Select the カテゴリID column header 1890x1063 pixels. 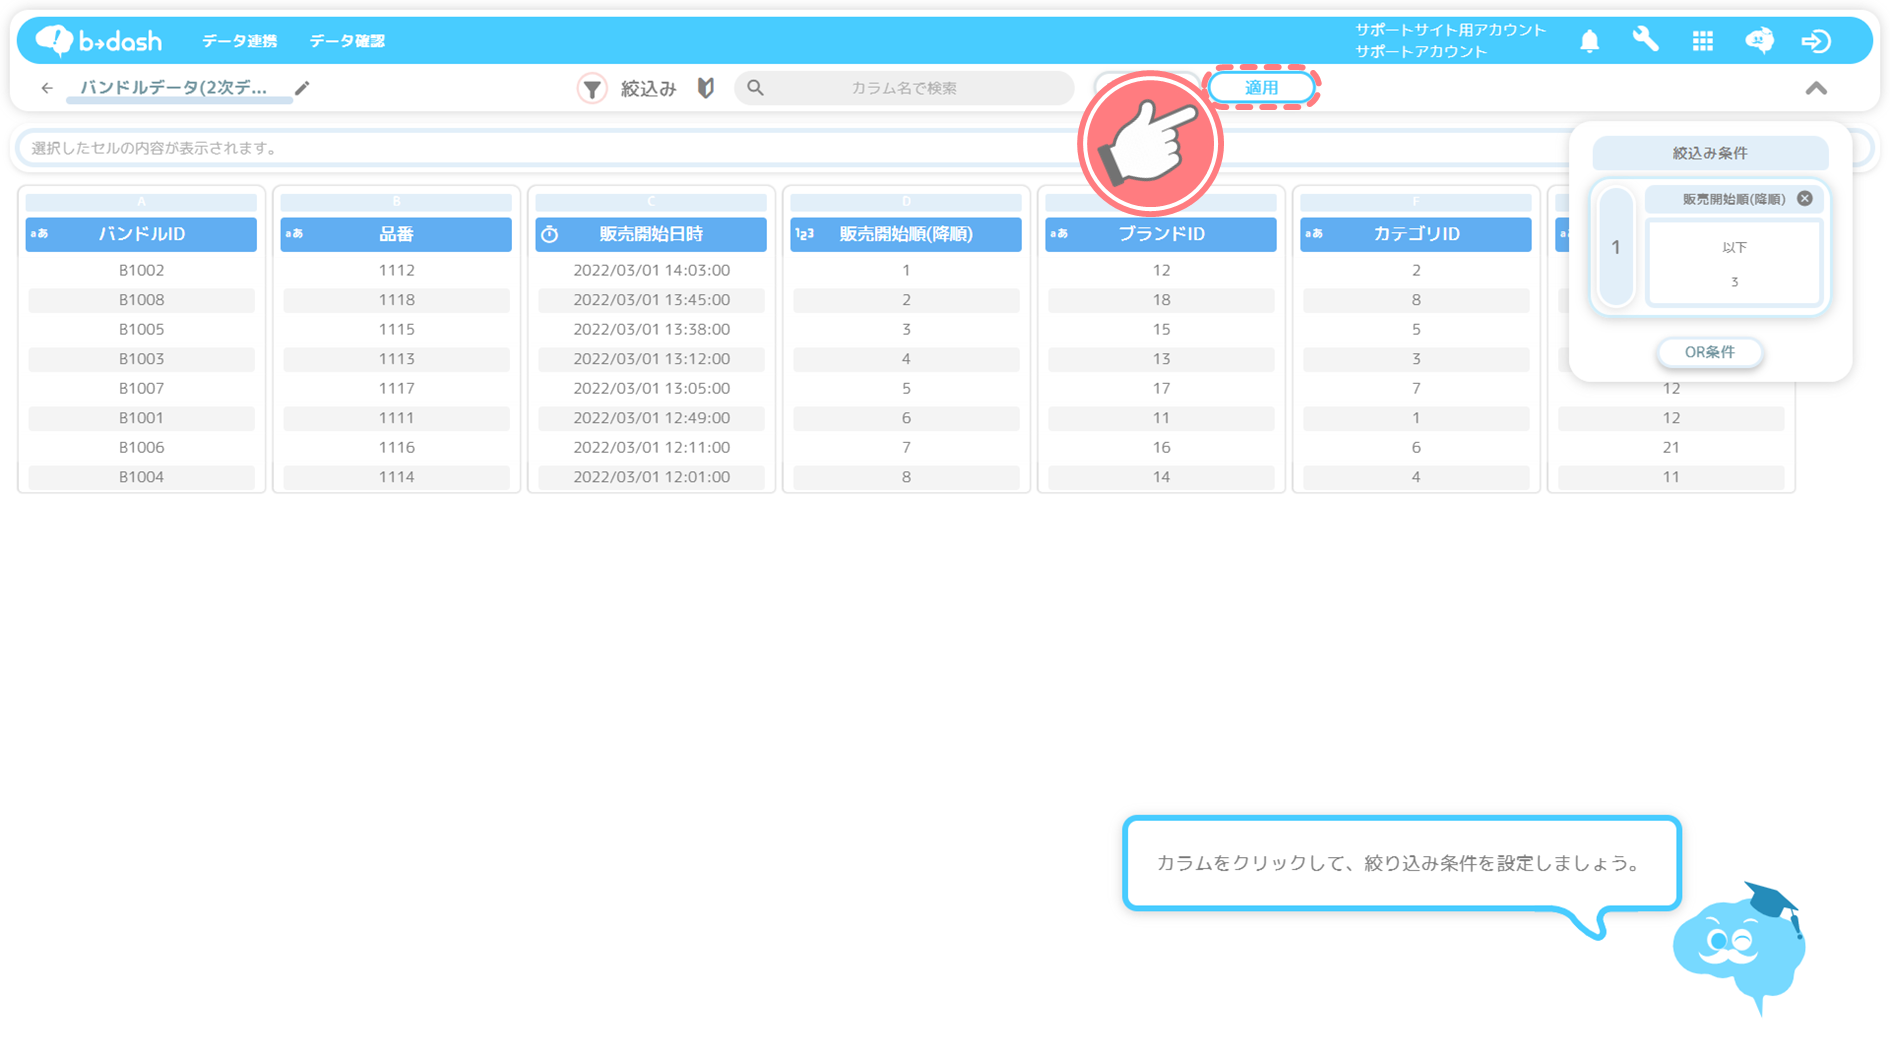pos(1416,234)
